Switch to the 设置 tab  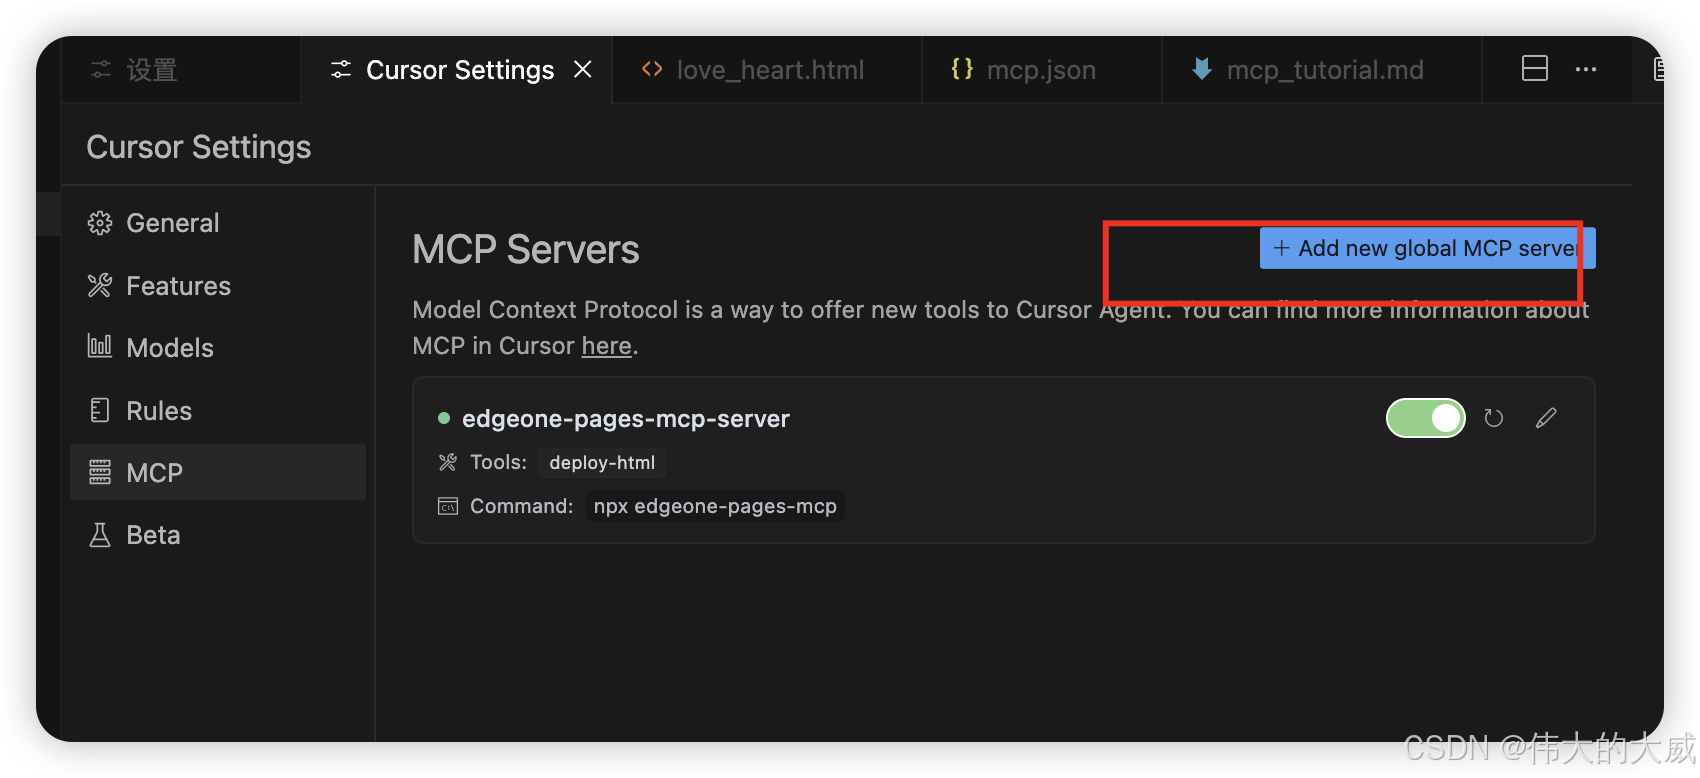180,69
